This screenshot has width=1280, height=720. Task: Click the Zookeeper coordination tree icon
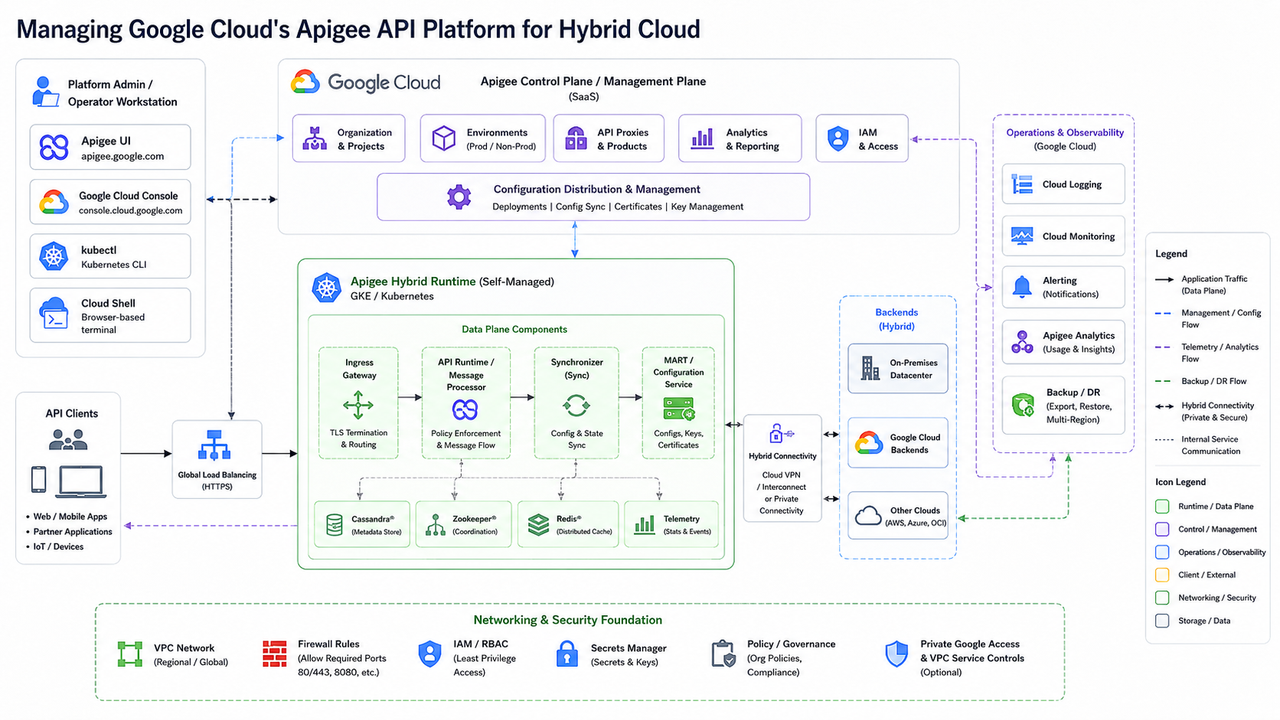pyautogui.click(x=434, y=524)
